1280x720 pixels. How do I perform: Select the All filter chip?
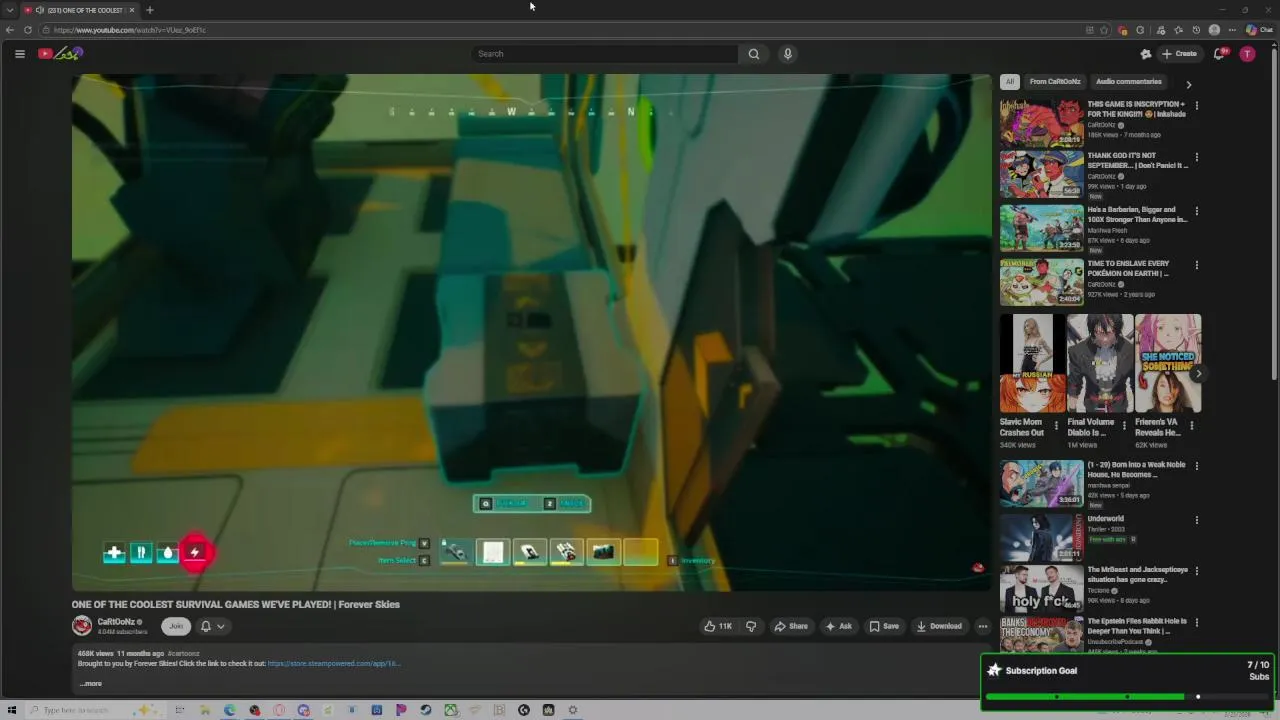1010,82
